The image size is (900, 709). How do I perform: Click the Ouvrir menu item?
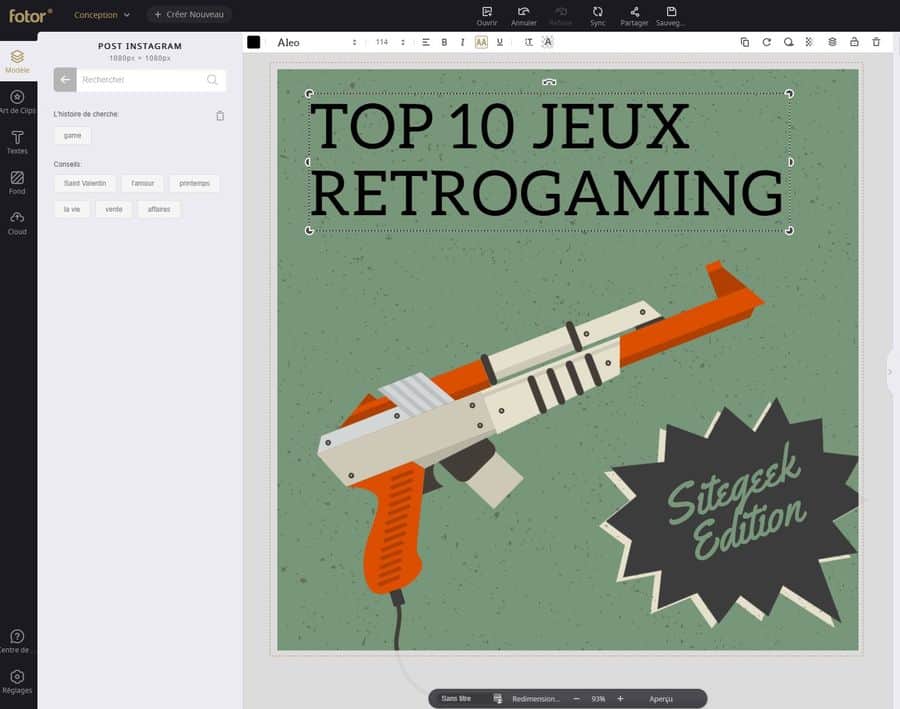(x=487, y=16)
